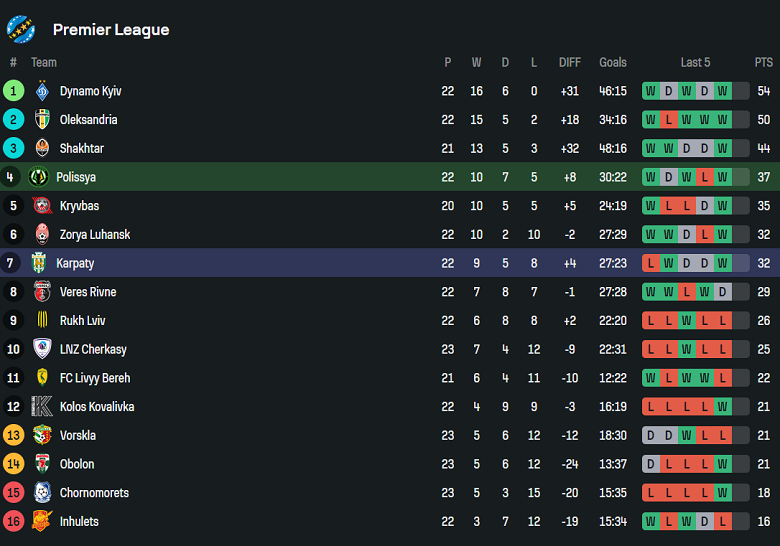Click the Dynamo Kyiv club crest
780x546 pixels.
(42, 91)
